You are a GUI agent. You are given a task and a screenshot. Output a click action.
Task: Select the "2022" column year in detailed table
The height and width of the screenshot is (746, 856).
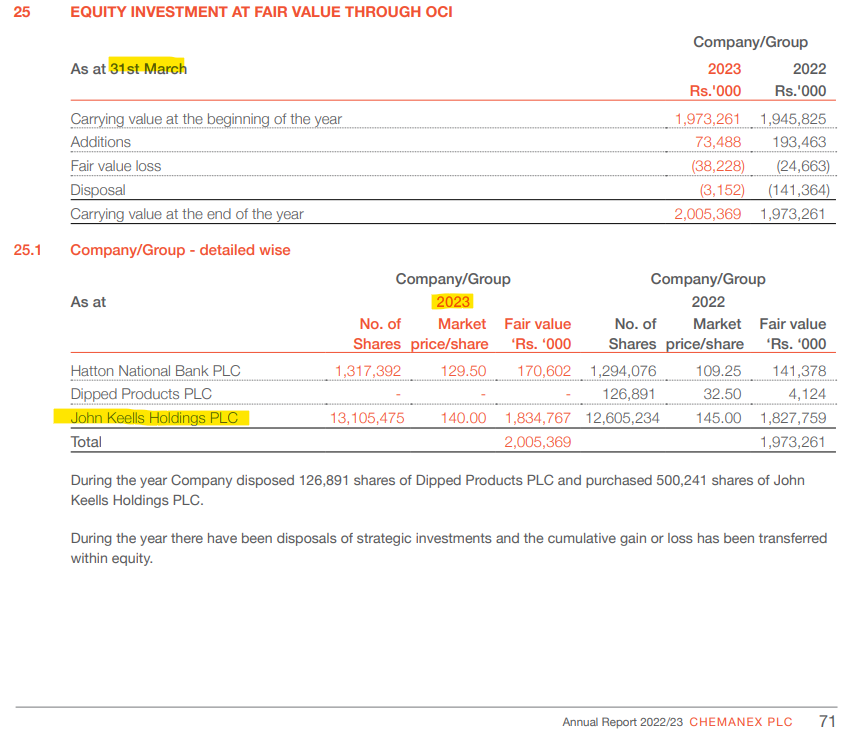(x=708, y=302)
